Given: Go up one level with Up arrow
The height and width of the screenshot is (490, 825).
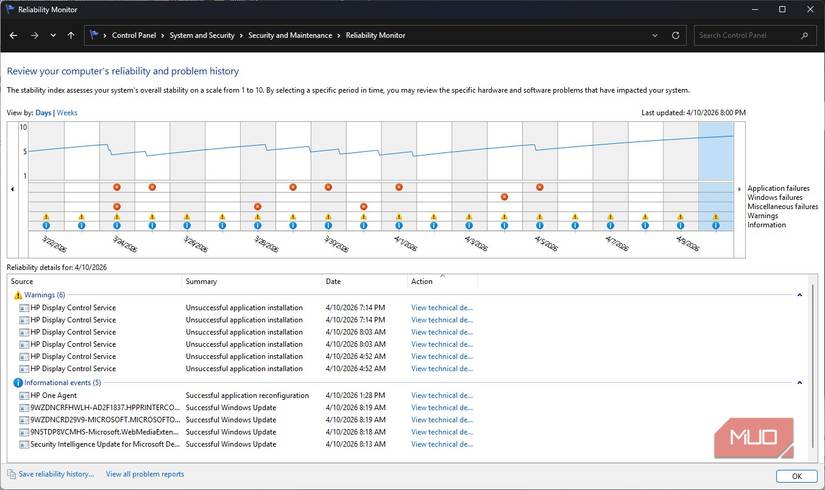Looking at the screenshot, I should [x=71, y=35].
